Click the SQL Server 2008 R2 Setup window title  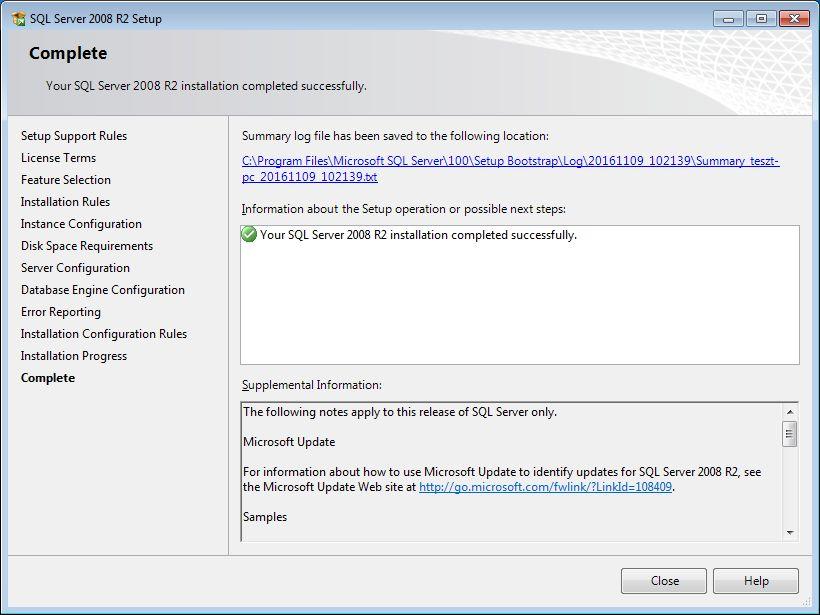[96, 19]
